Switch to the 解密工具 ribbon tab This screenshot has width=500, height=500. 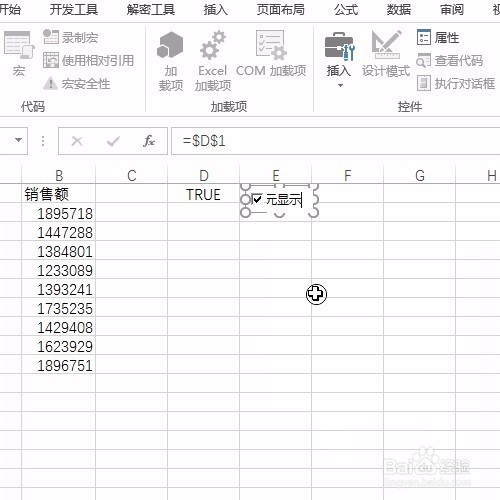pyautogui.click(x=151, y=10)
